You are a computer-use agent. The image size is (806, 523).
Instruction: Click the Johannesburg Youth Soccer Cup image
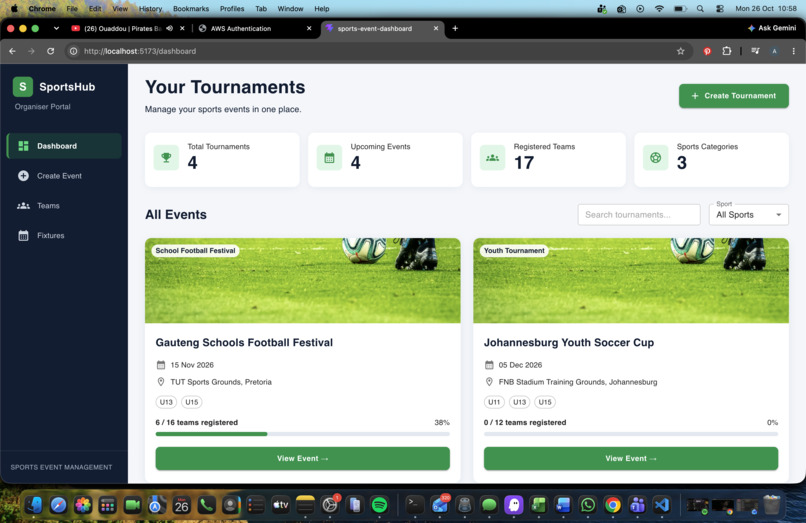631,280
